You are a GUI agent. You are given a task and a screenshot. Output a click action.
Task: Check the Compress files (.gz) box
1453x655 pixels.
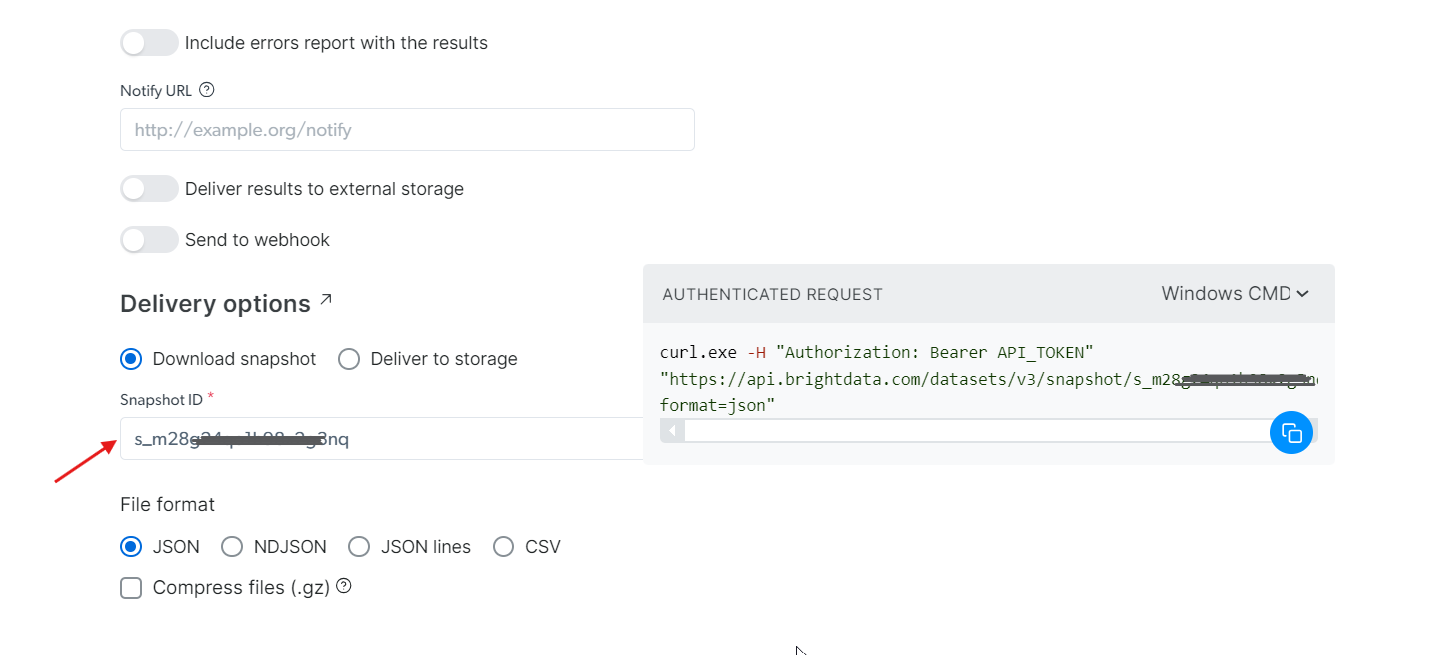[x=131, y=588]
